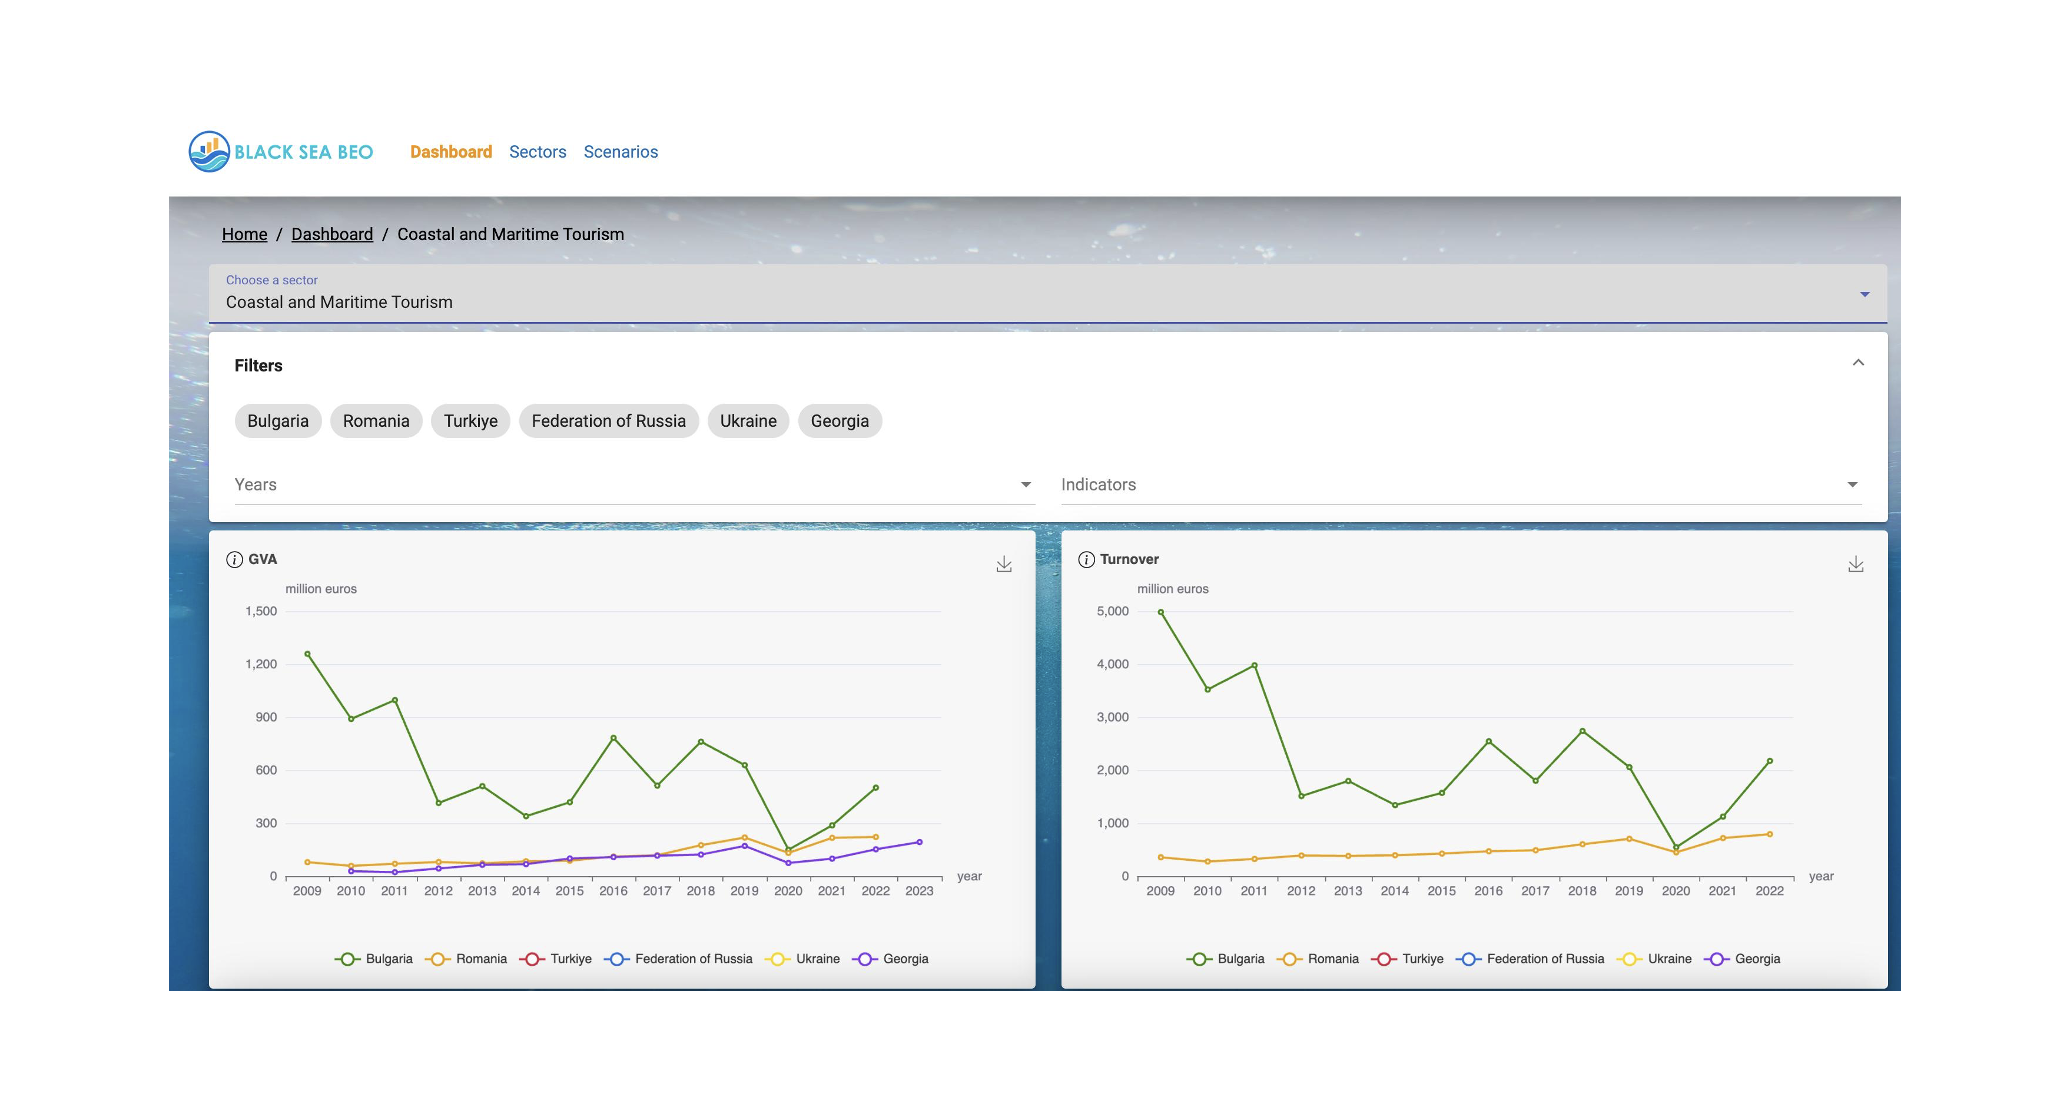Image resolution: width=2058 pixels, height=1118 pixels.
Task: Download the GVA chart
Action: (1004, 565)
